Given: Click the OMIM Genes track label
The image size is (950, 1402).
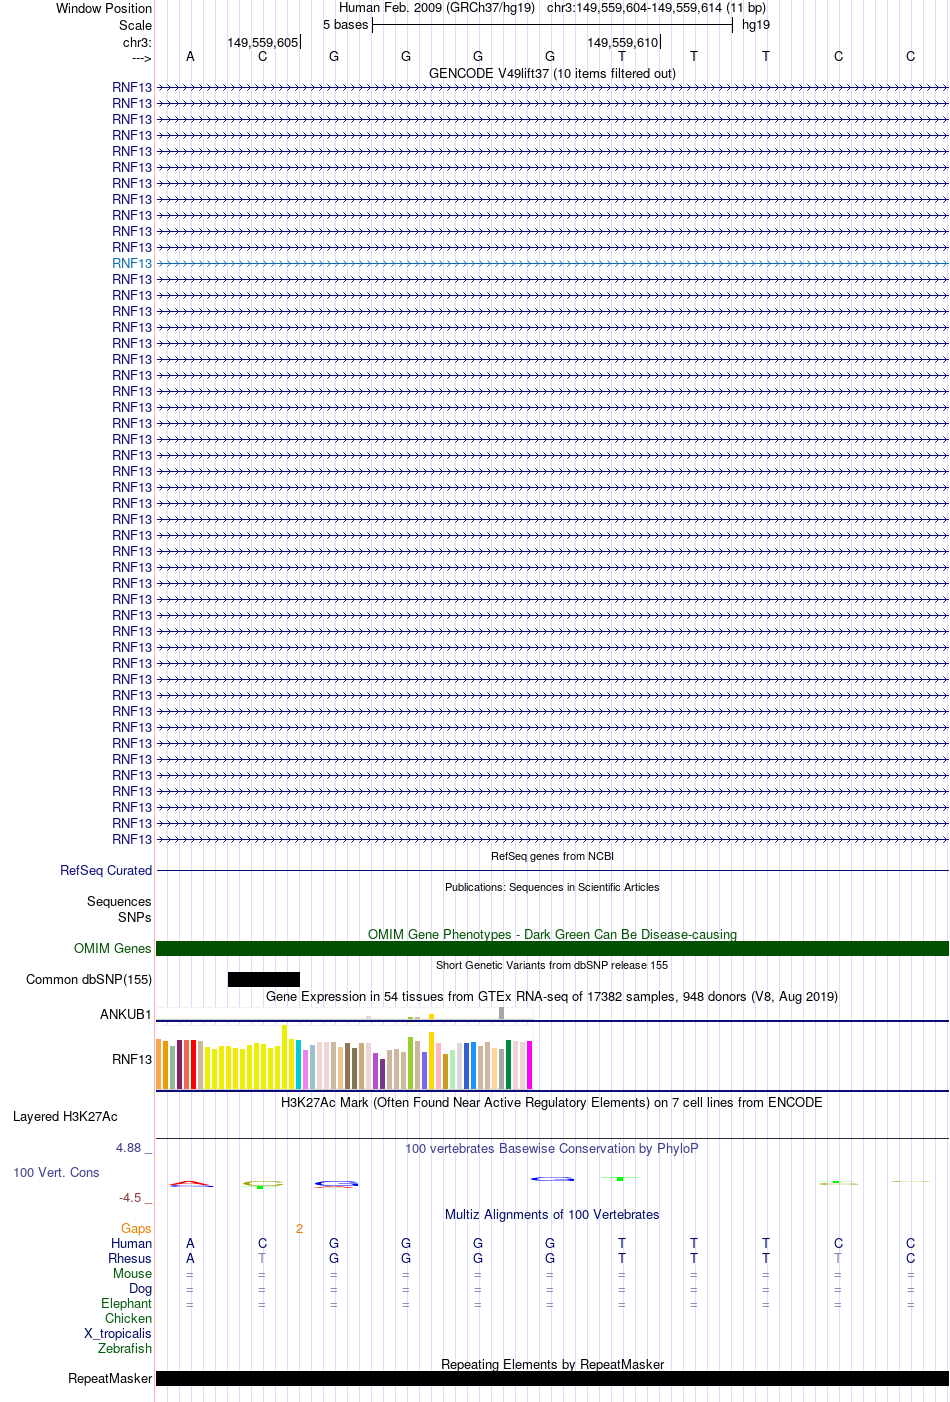Looking at the screenshot, I should 113,949.
